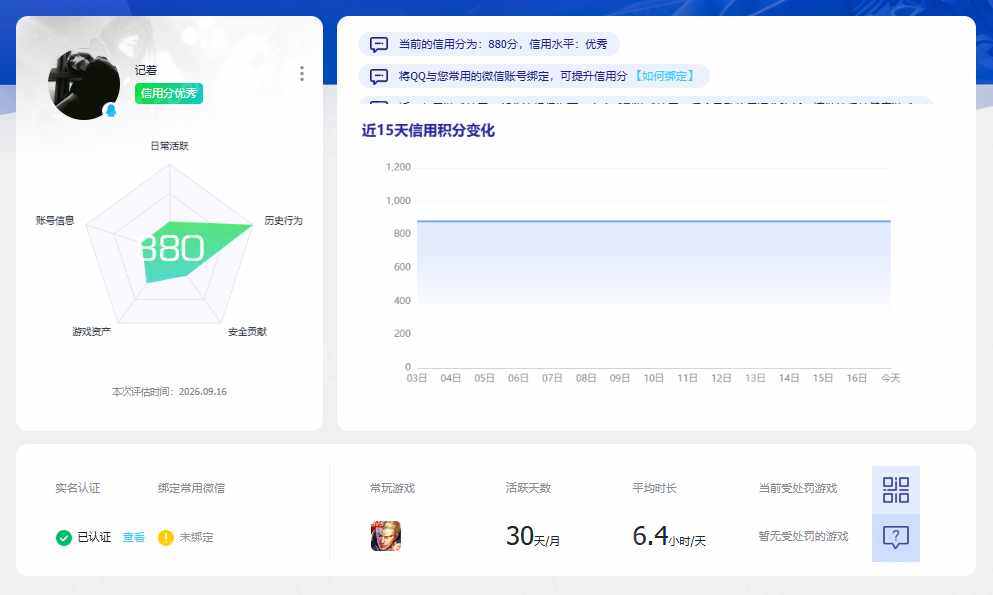Click the chat icon beside 将QQ与您常用的微信 message
The image size is (993, 595).
pyautogui.click(x=379, y=77)
